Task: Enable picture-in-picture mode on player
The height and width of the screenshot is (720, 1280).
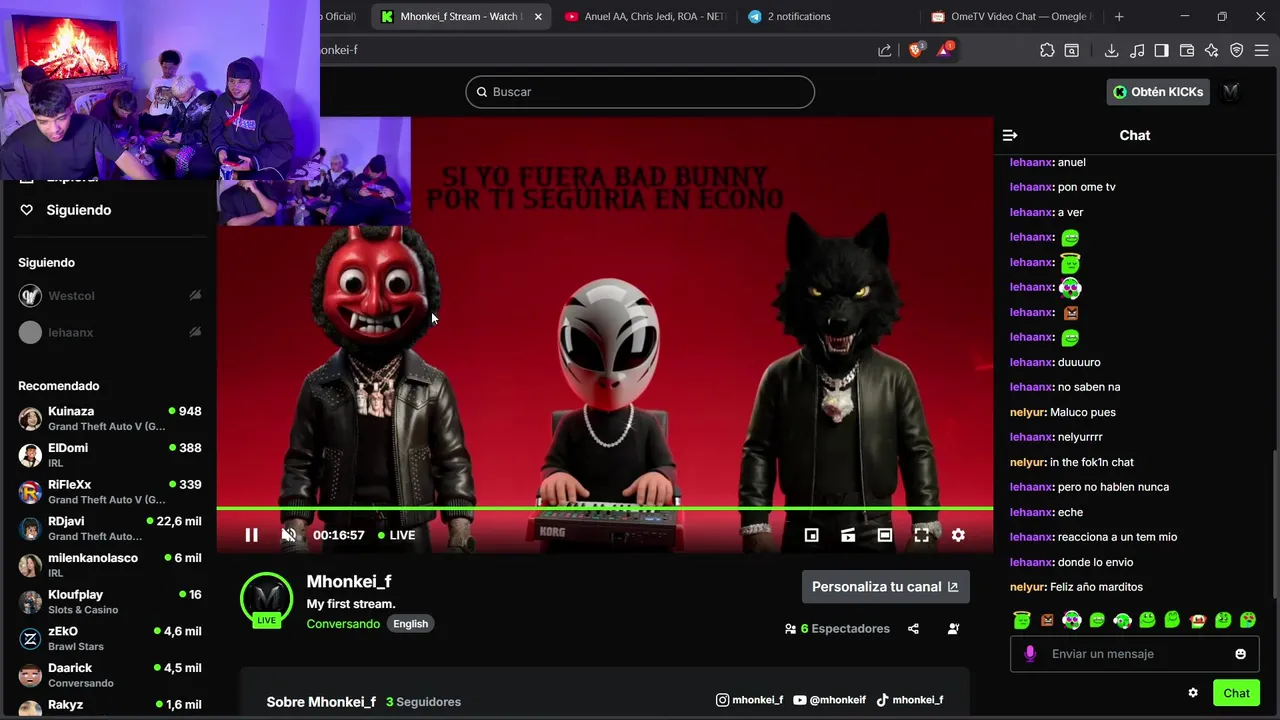Action: click(x=812, y=535)
